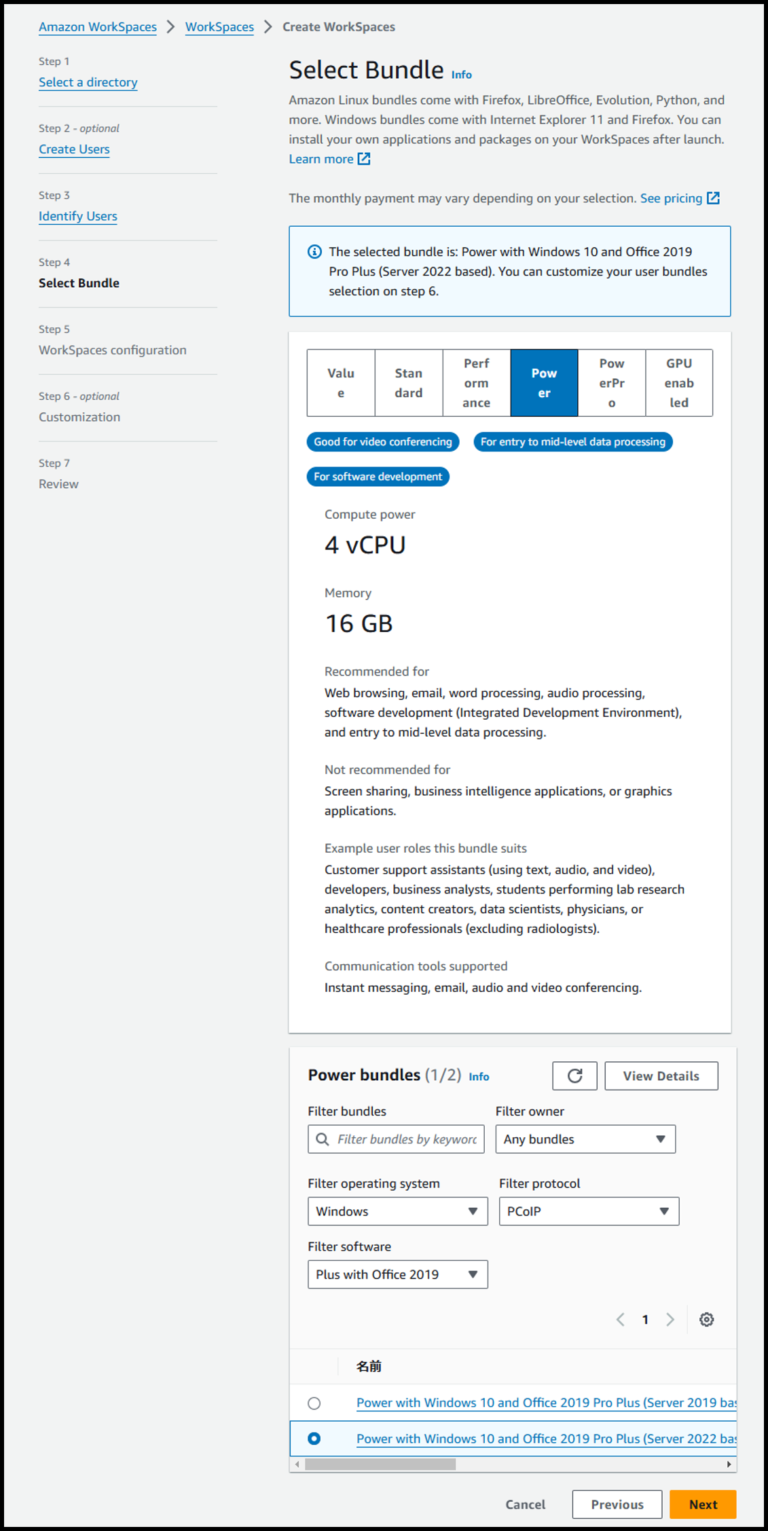
Task: Click Step 5 WorkSpaces configuration text
Action: [x=113, y=350]
